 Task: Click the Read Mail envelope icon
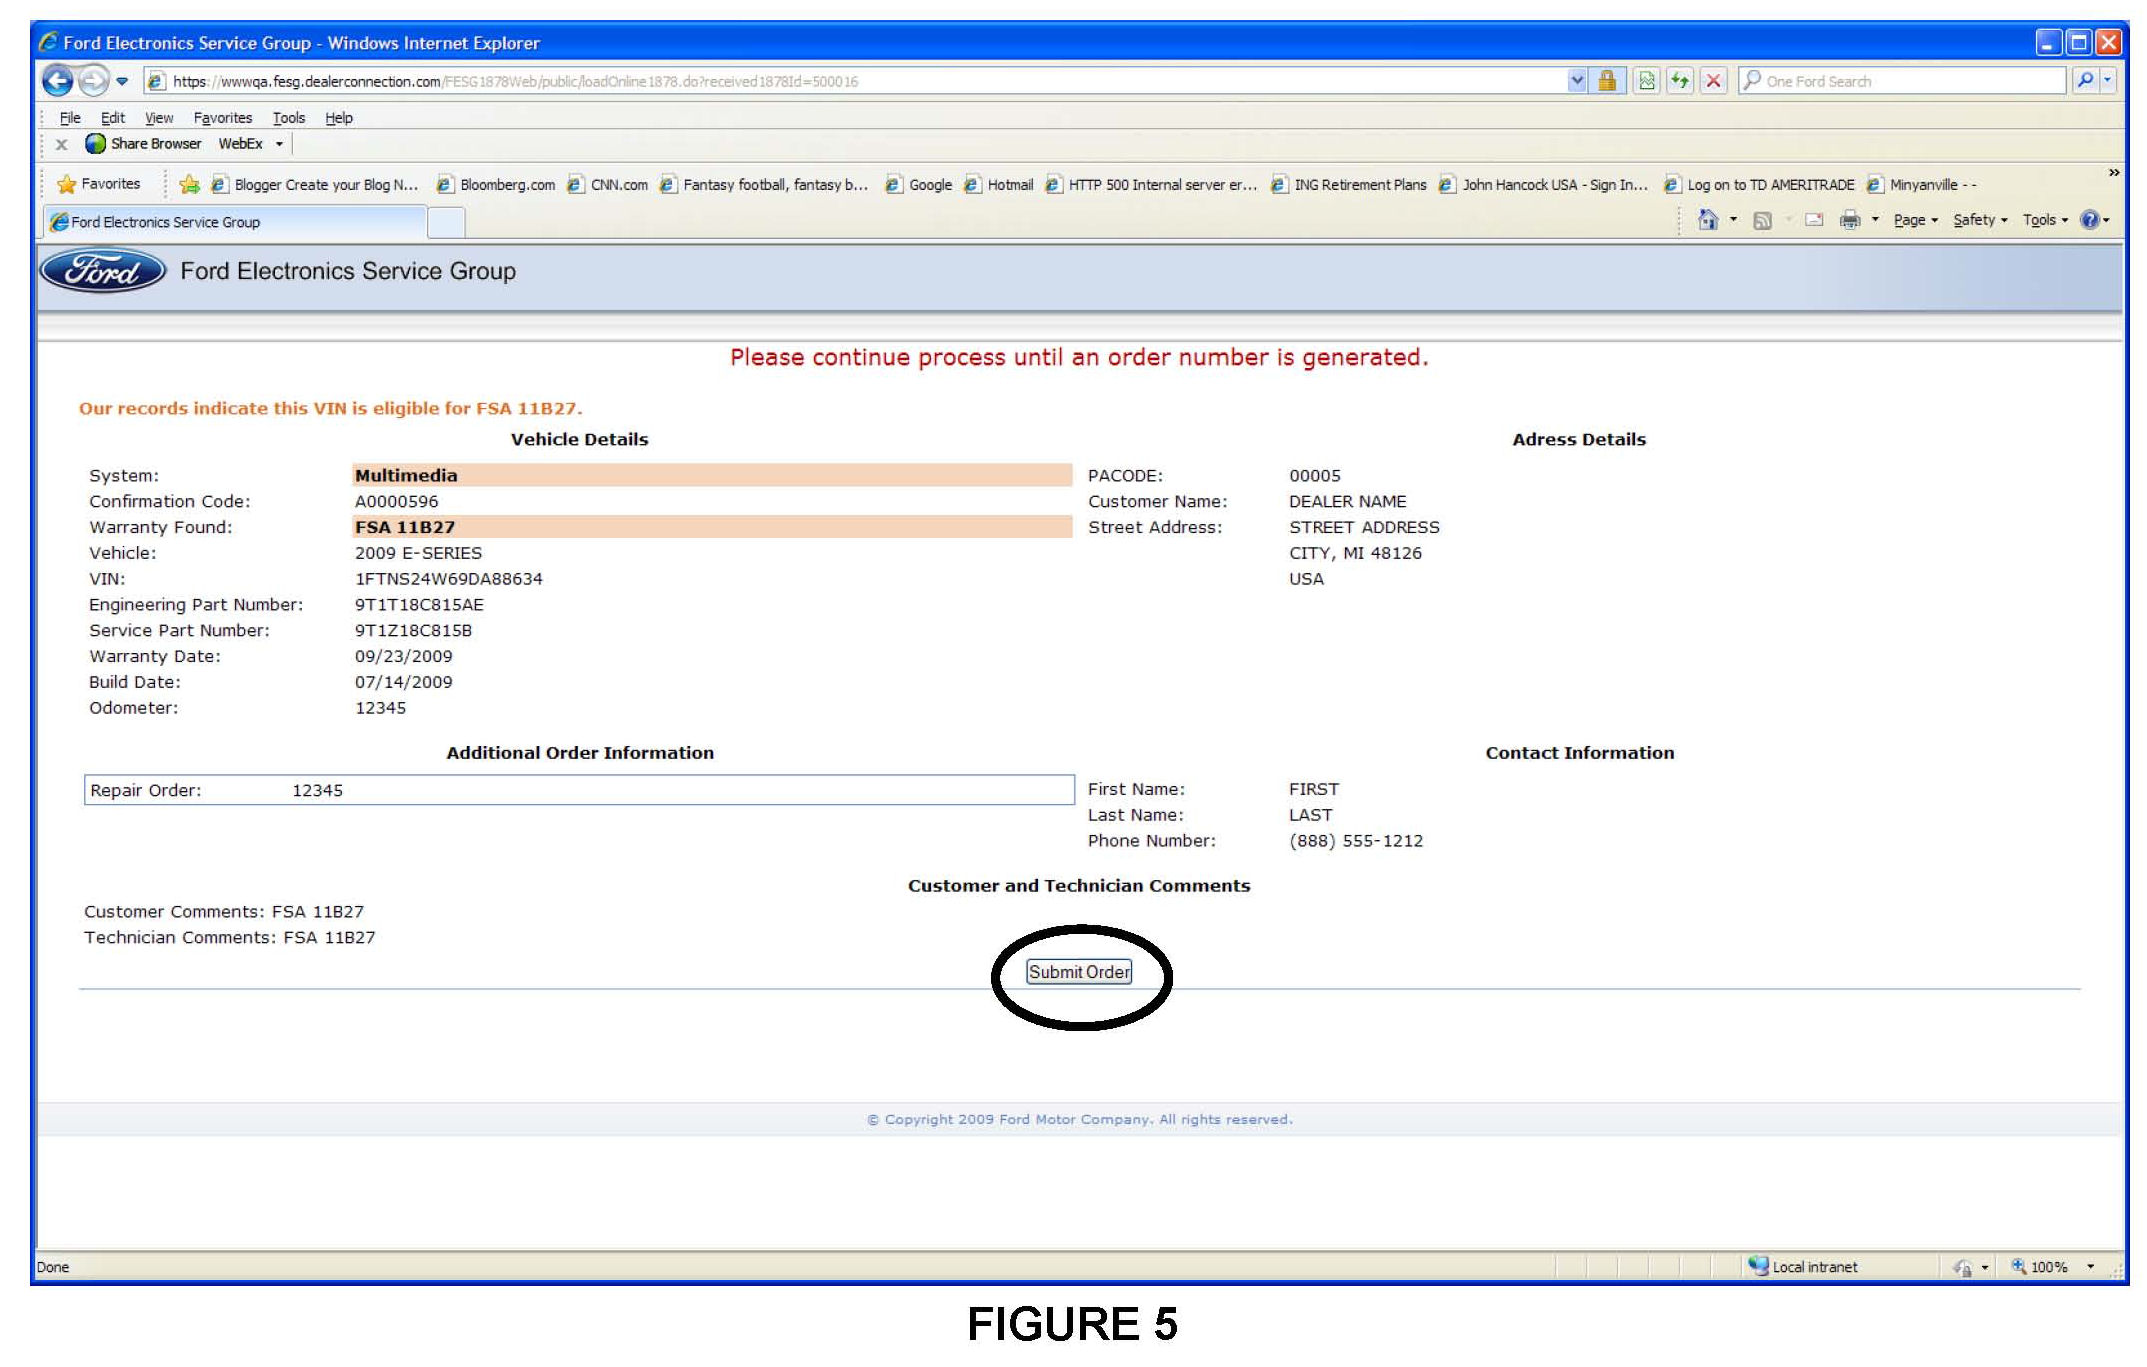(x=1814, y=220)
